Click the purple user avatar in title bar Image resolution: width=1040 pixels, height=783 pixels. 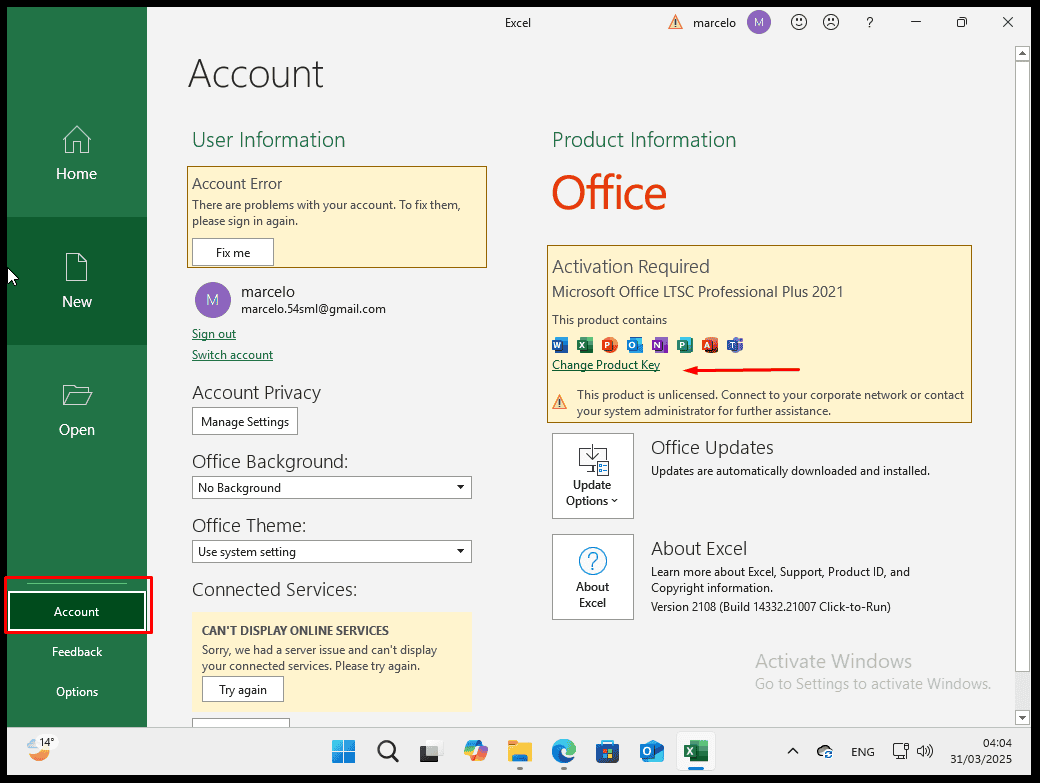click(759, 22)
